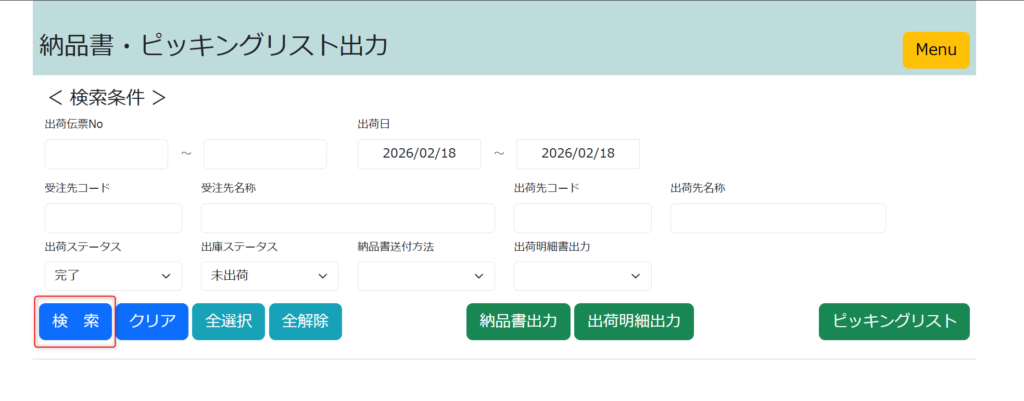
Task: Expand the 出荷ステータス dropdown showing 完了
Action: (113, 276)
